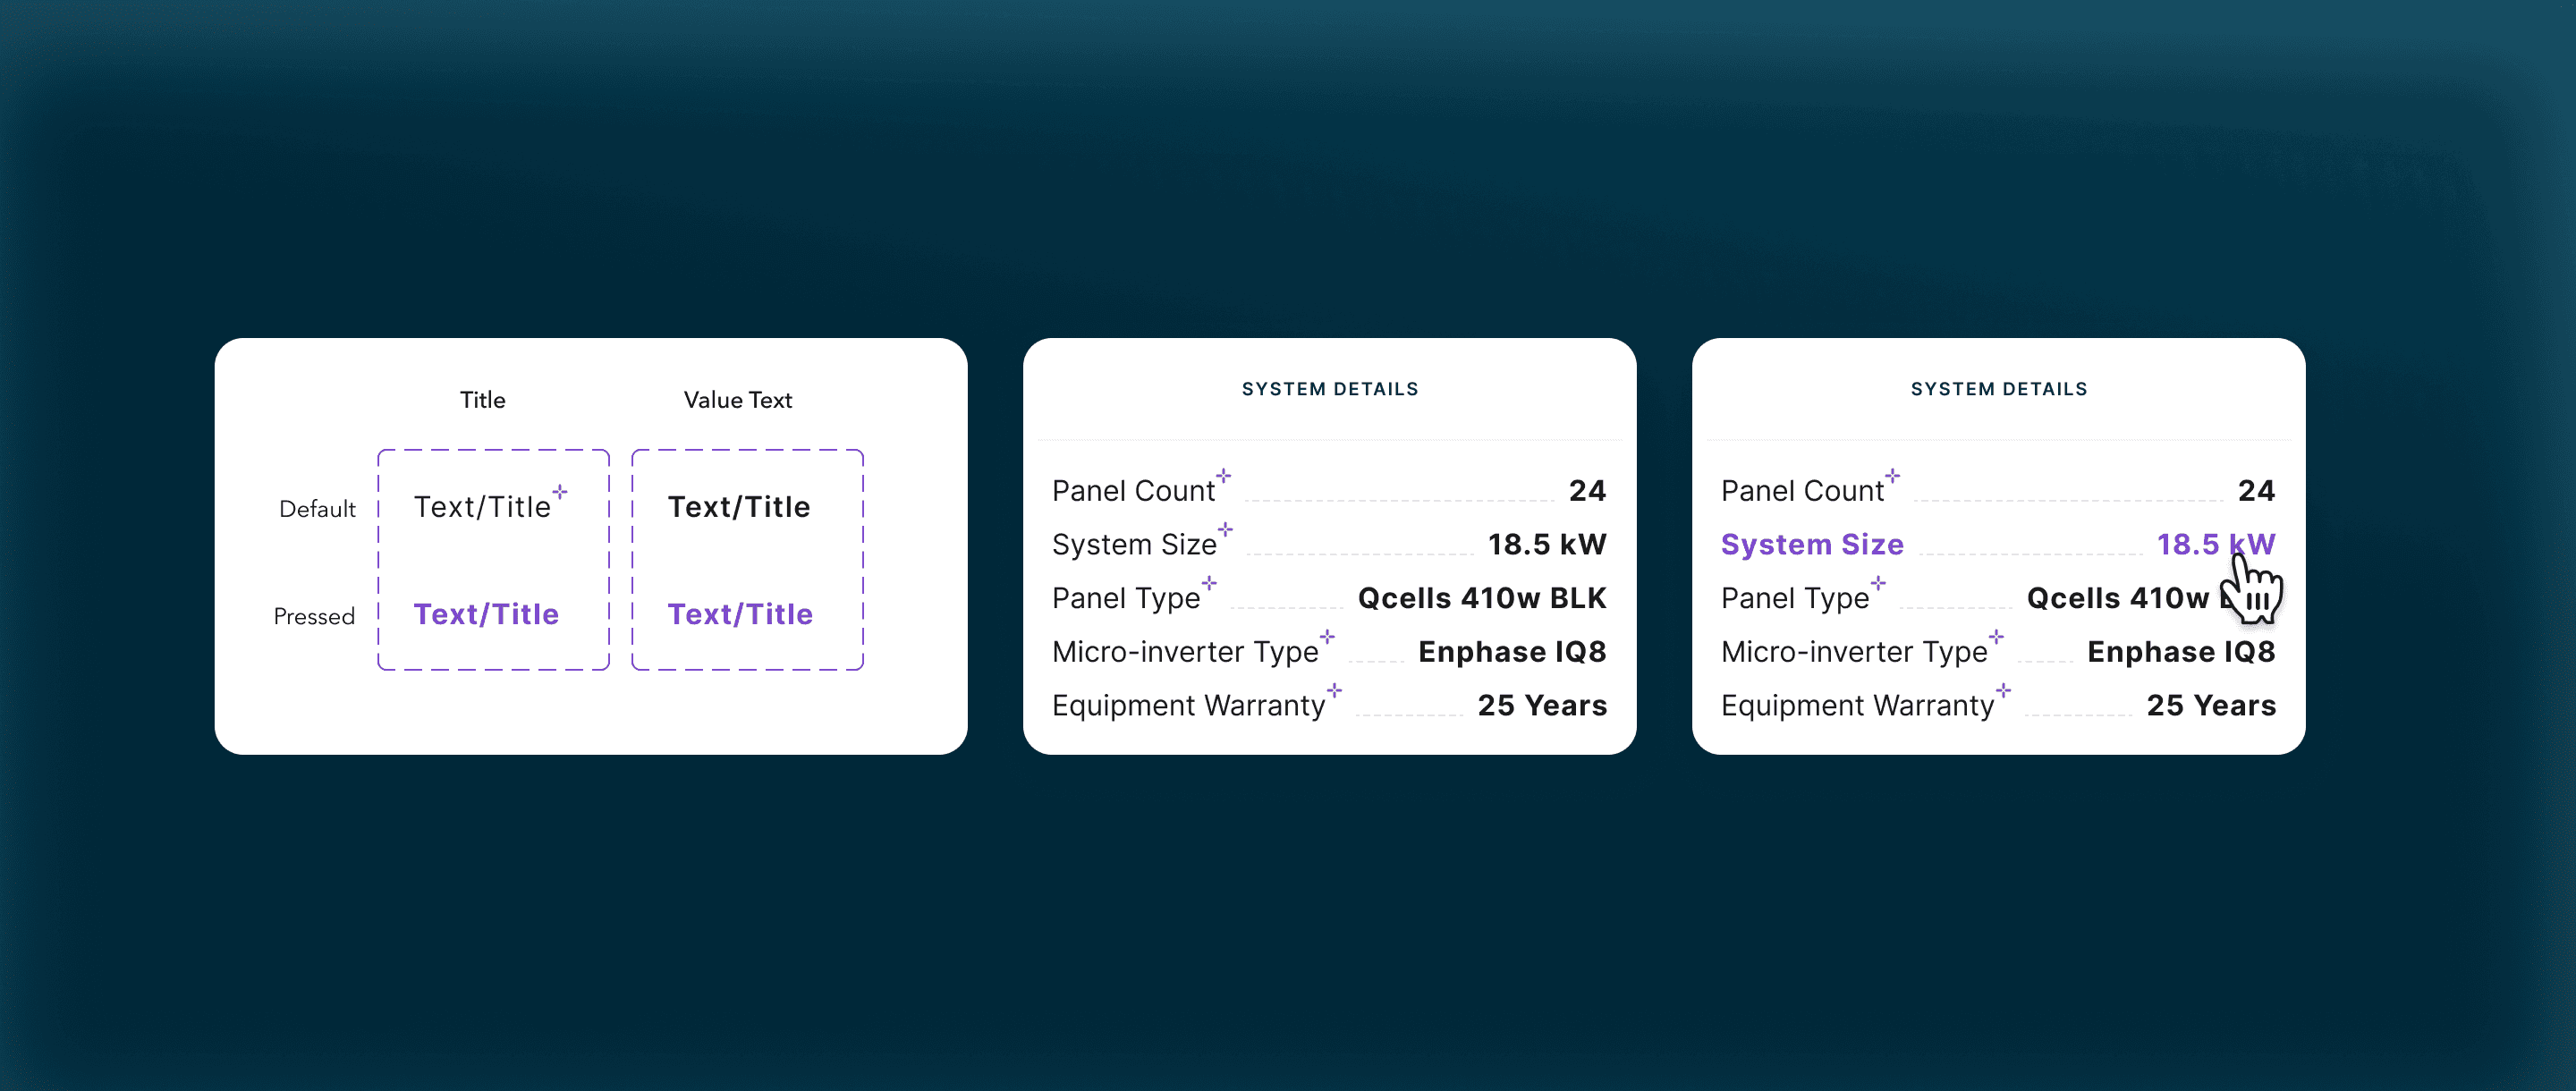Select the purple highlighted System Size label

click(x=1811, y=544)
